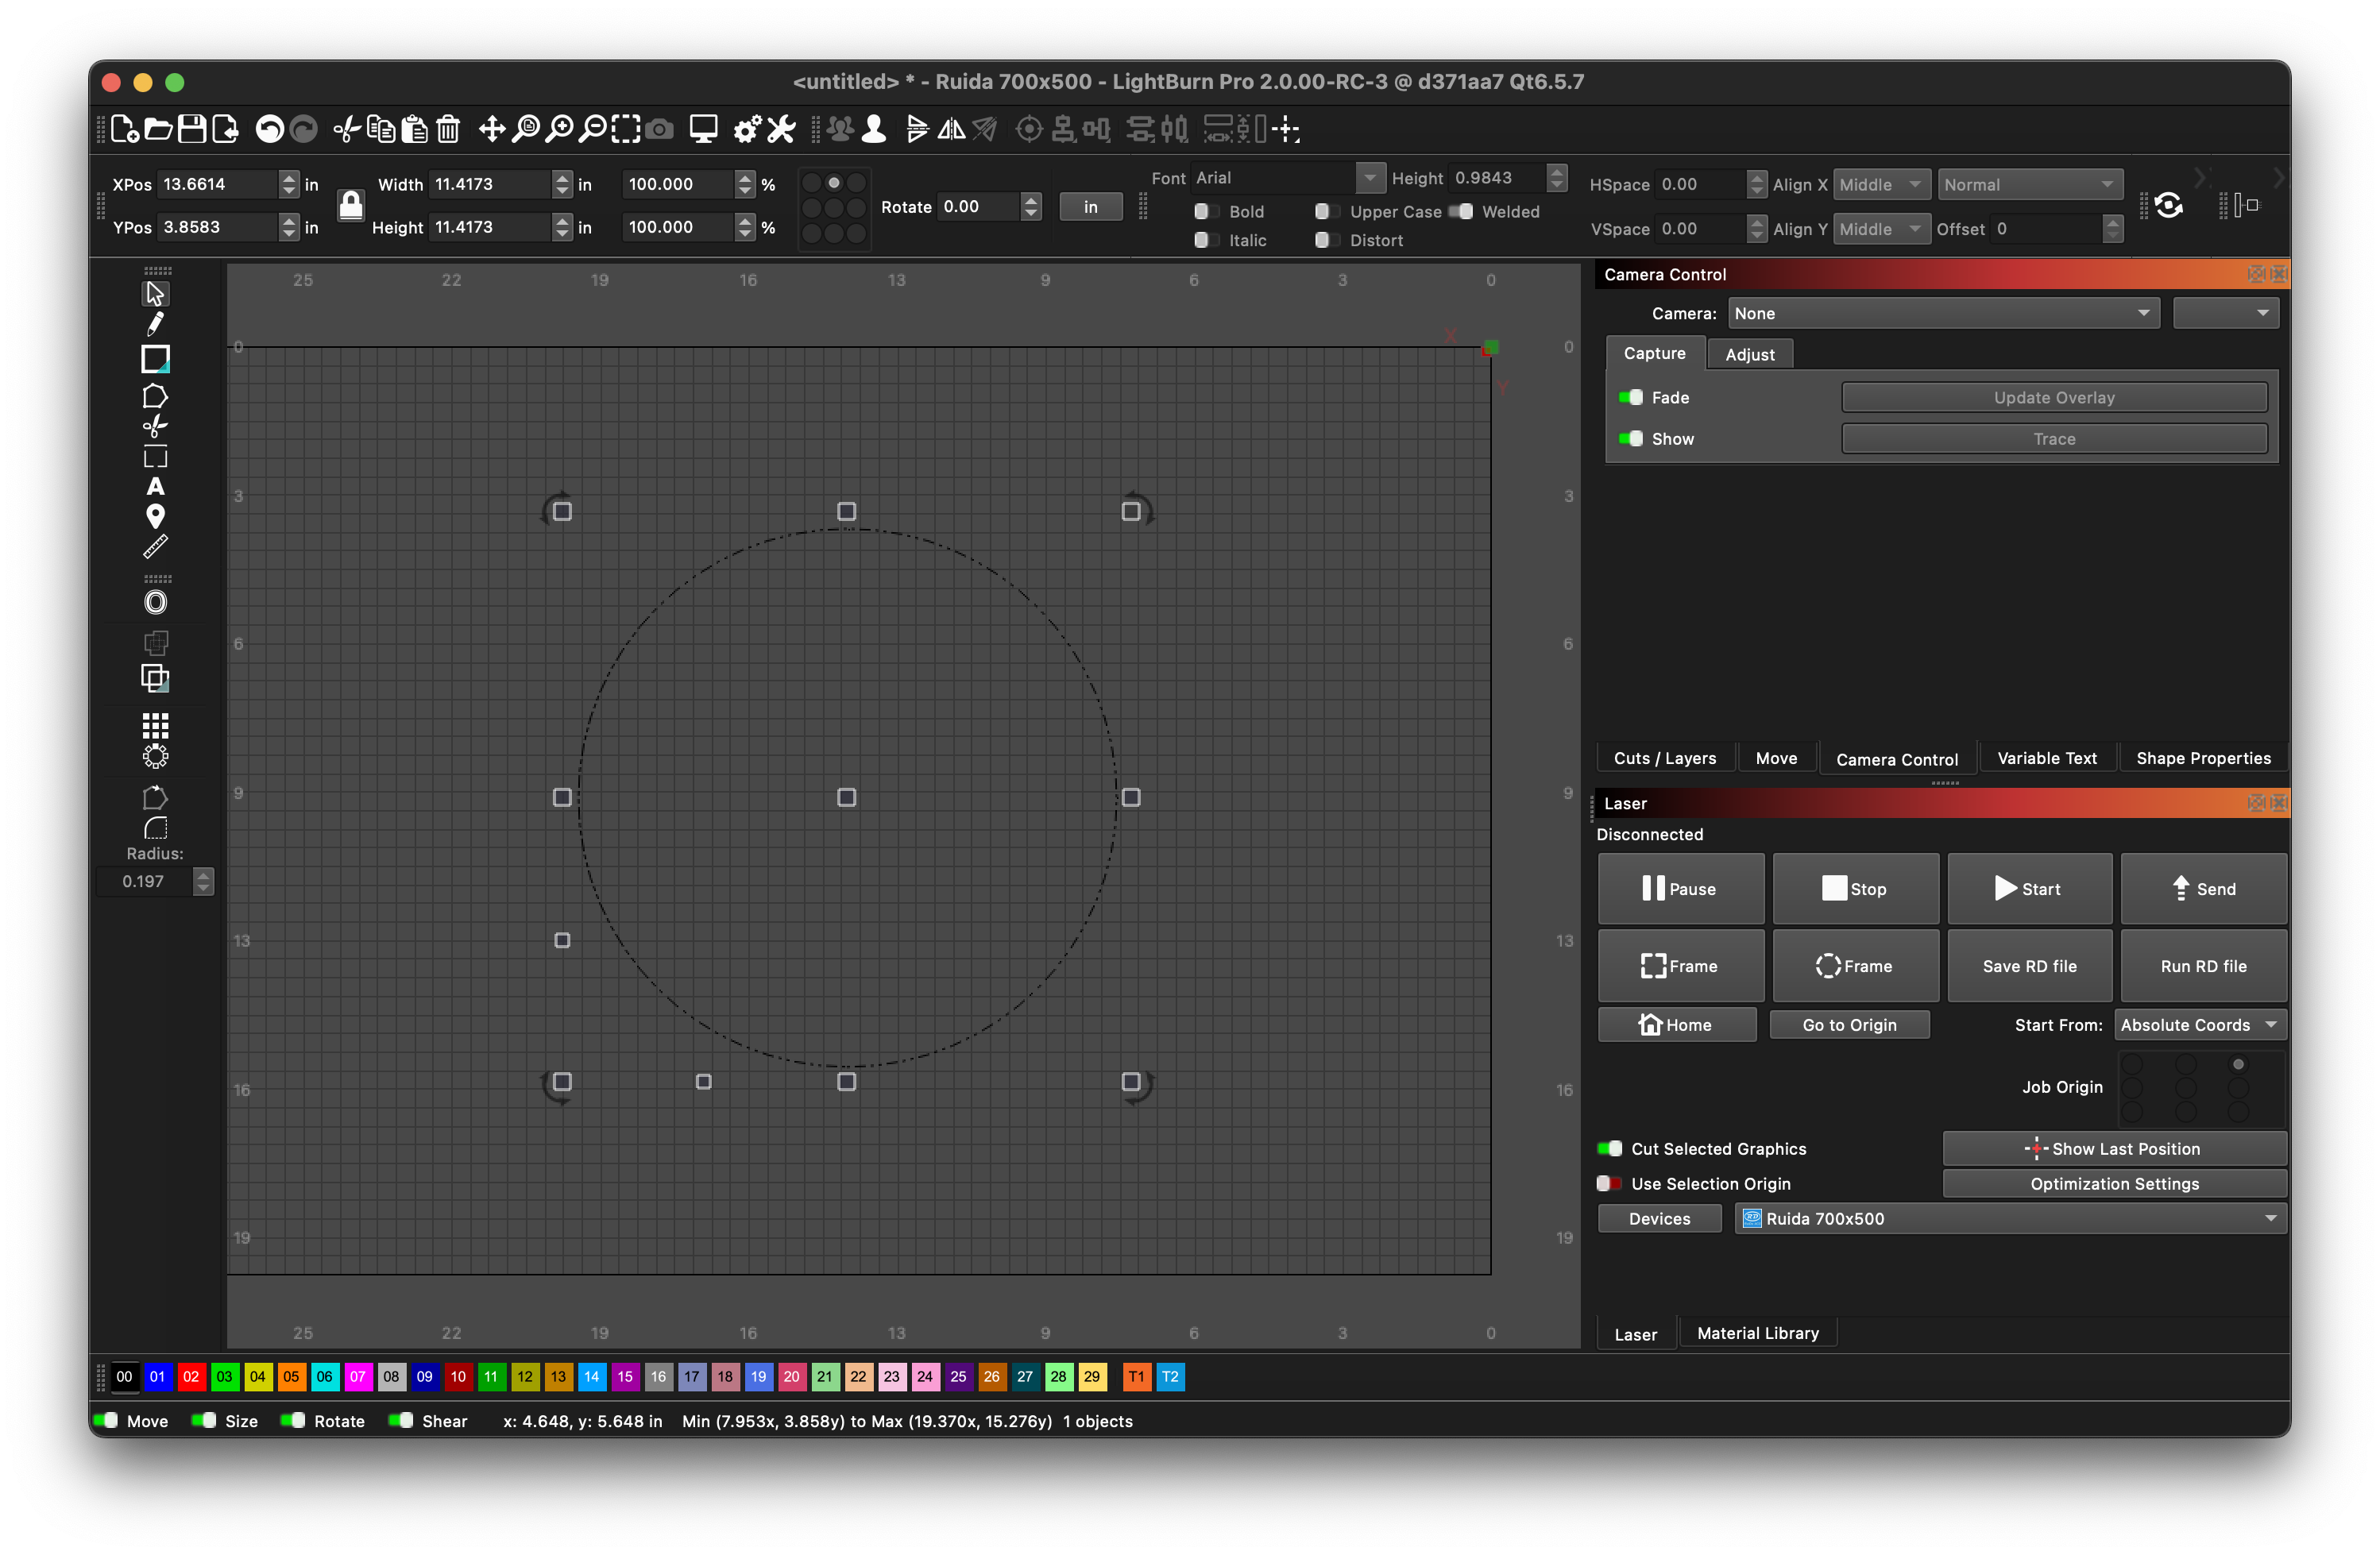Select the Draw Lines pencil tool
The width and height of the screenshot is (2380, 1555).
155,324
